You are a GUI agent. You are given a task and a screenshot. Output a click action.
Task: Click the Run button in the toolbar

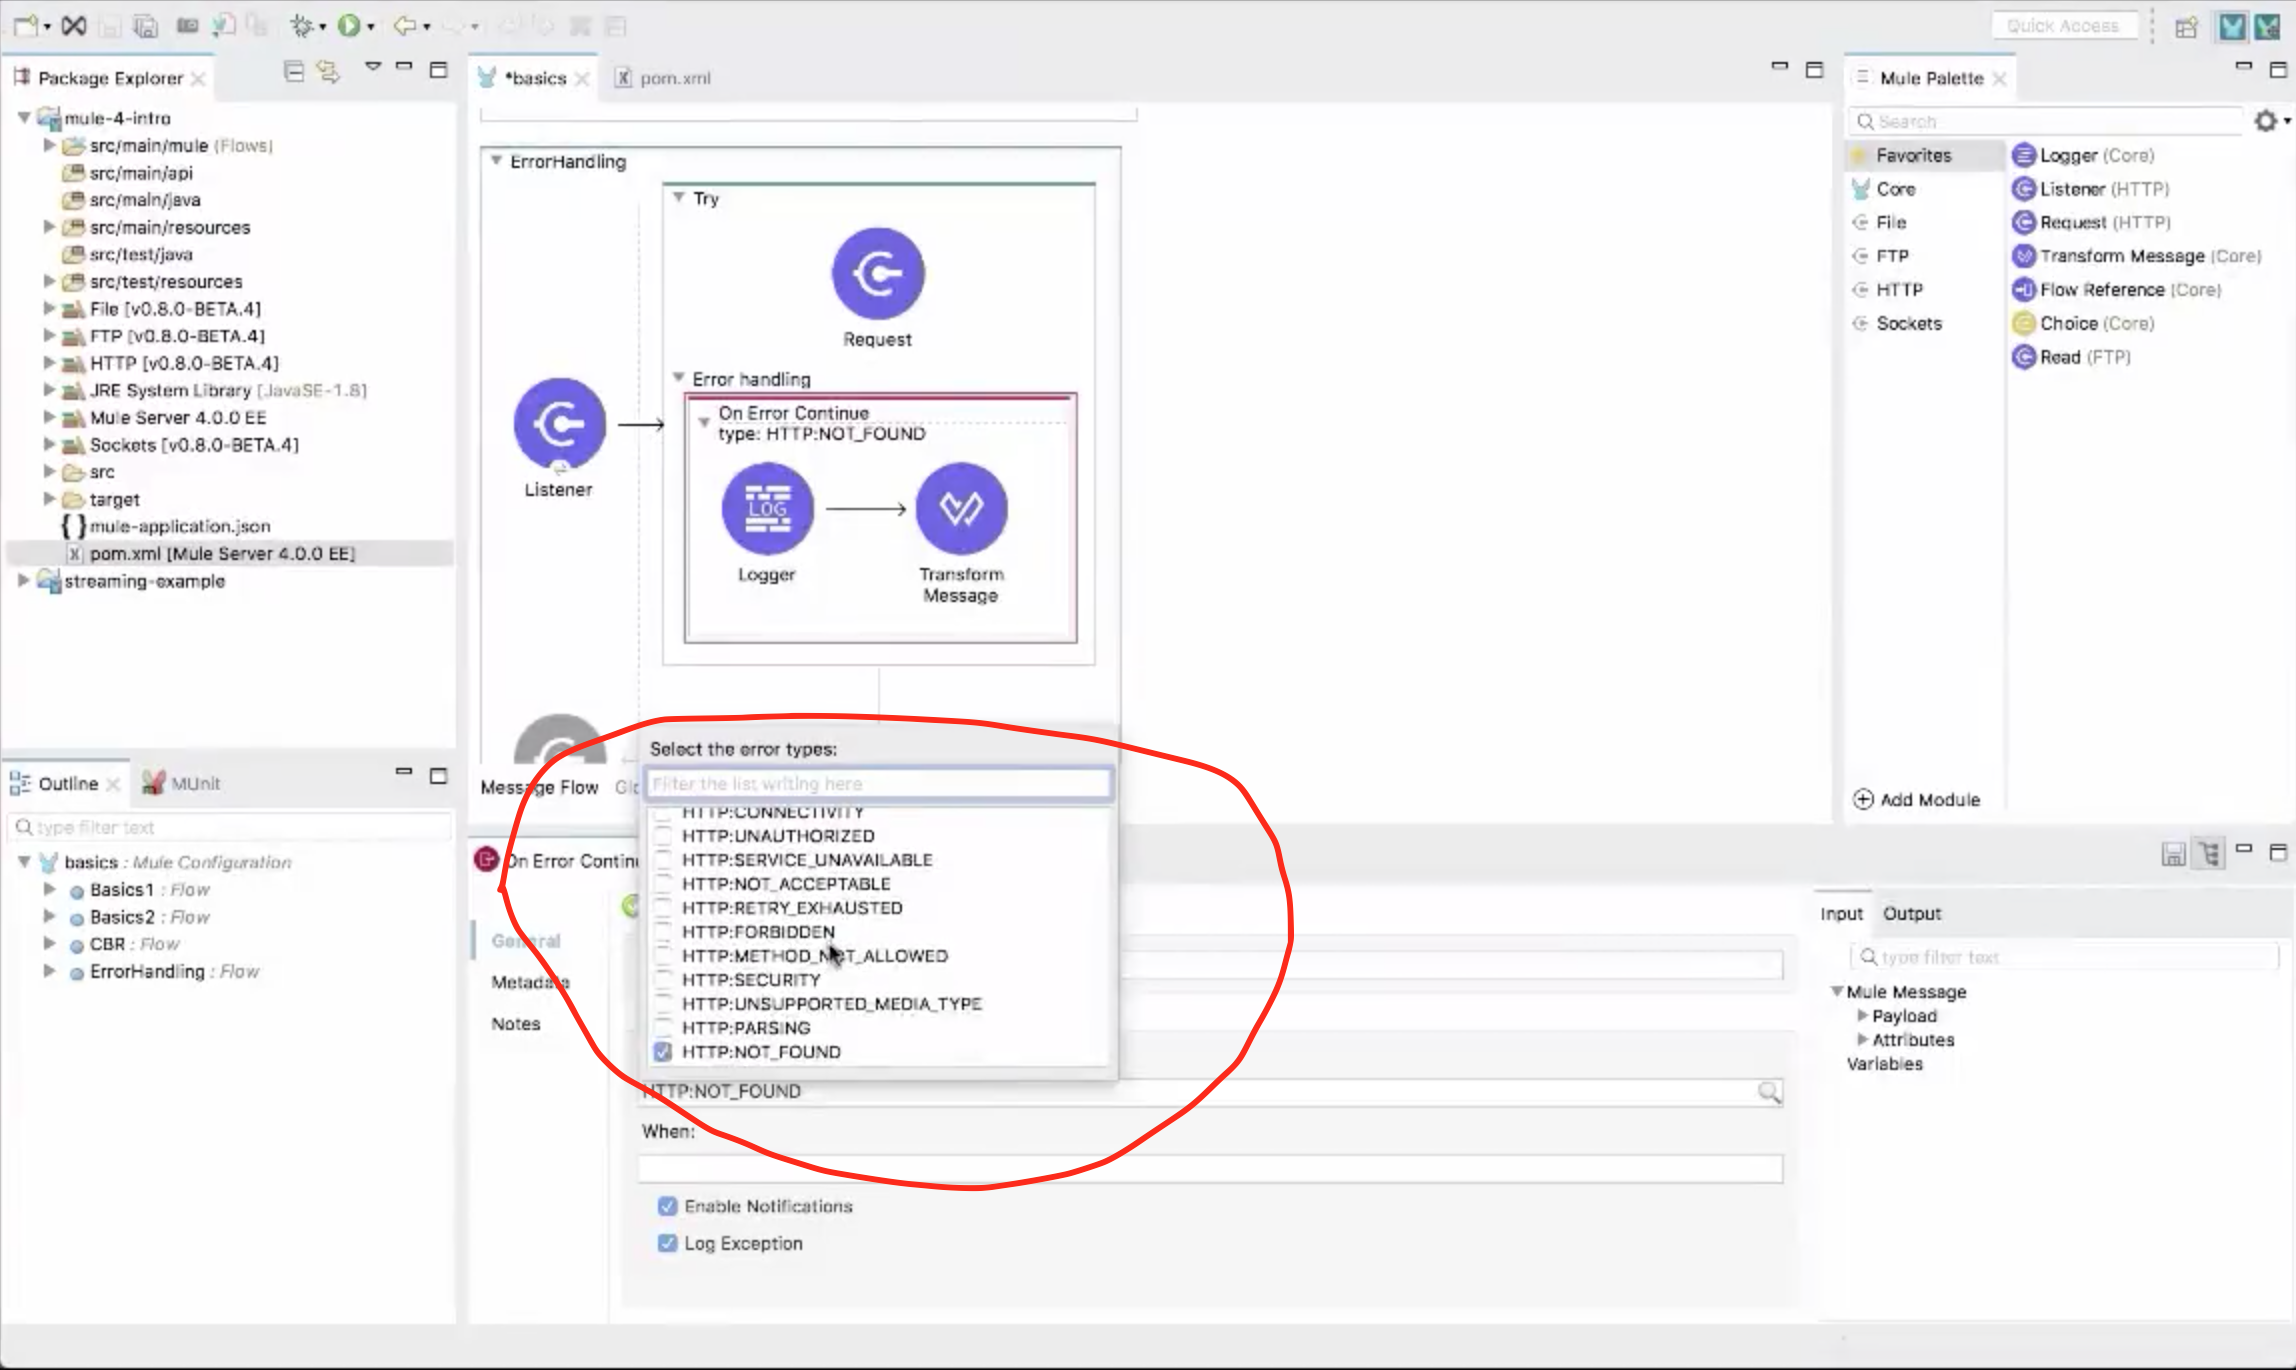348,25
